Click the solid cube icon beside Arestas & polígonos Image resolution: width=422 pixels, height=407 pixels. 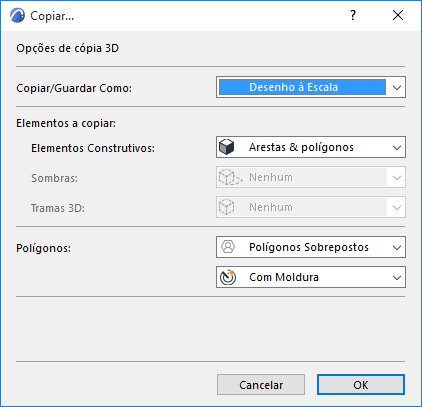click(x=227, y=147)
